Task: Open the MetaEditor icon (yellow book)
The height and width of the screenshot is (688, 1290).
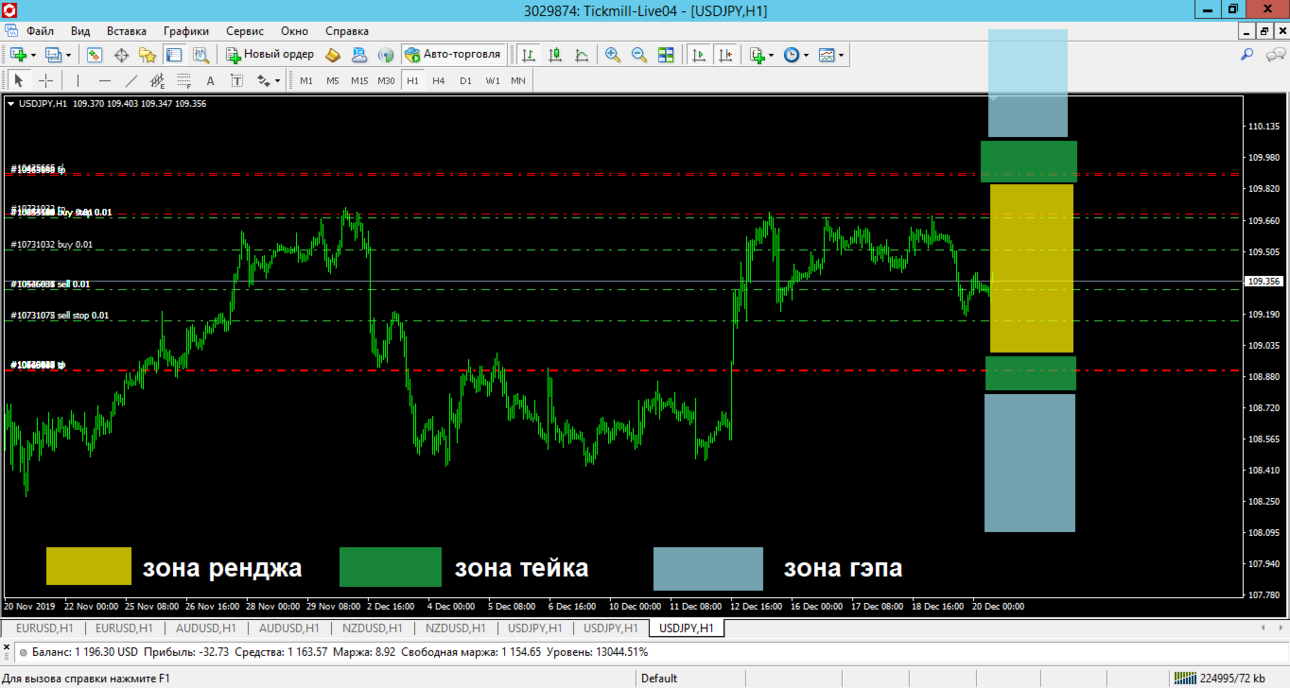Action: point(334,55)
